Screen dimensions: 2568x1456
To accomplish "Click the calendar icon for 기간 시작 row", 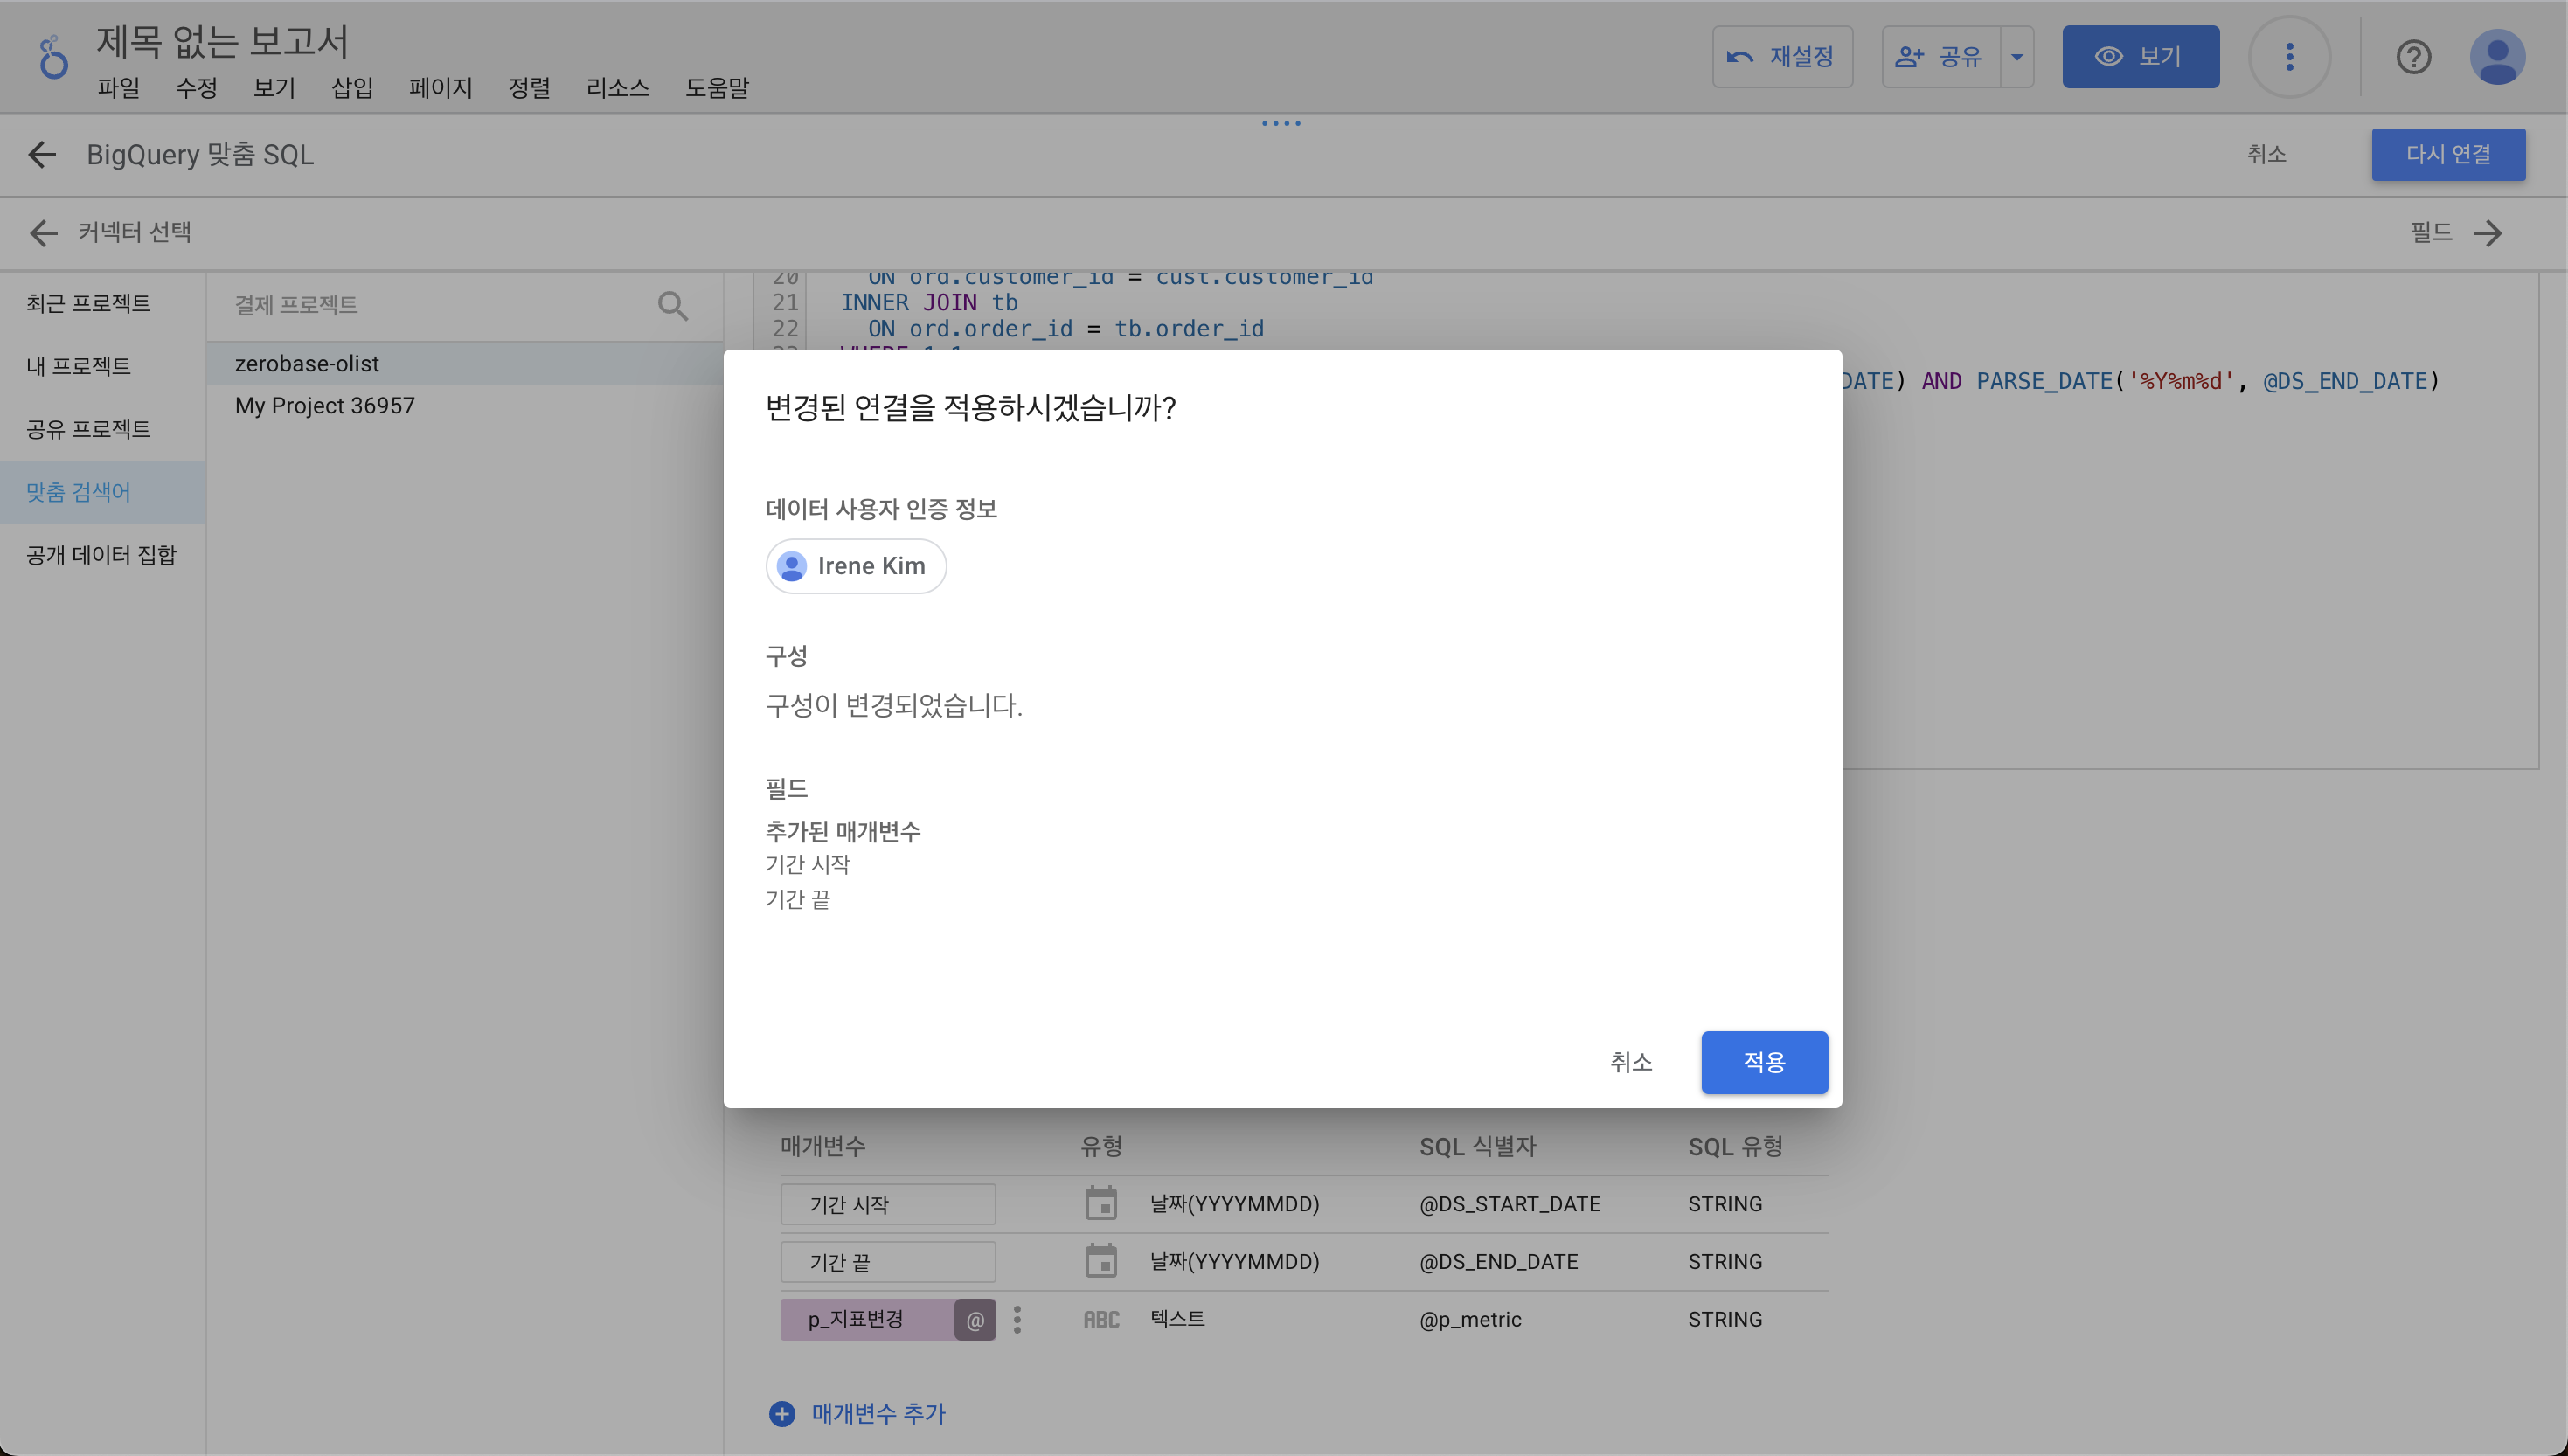I will click(1101, 1203).
